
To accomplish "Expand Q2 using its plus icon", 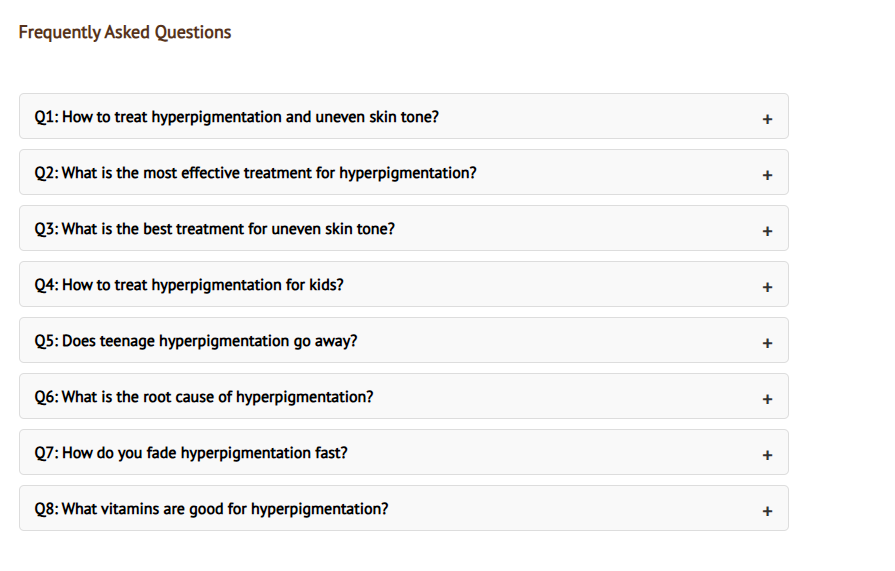I will tap(767, 175).
